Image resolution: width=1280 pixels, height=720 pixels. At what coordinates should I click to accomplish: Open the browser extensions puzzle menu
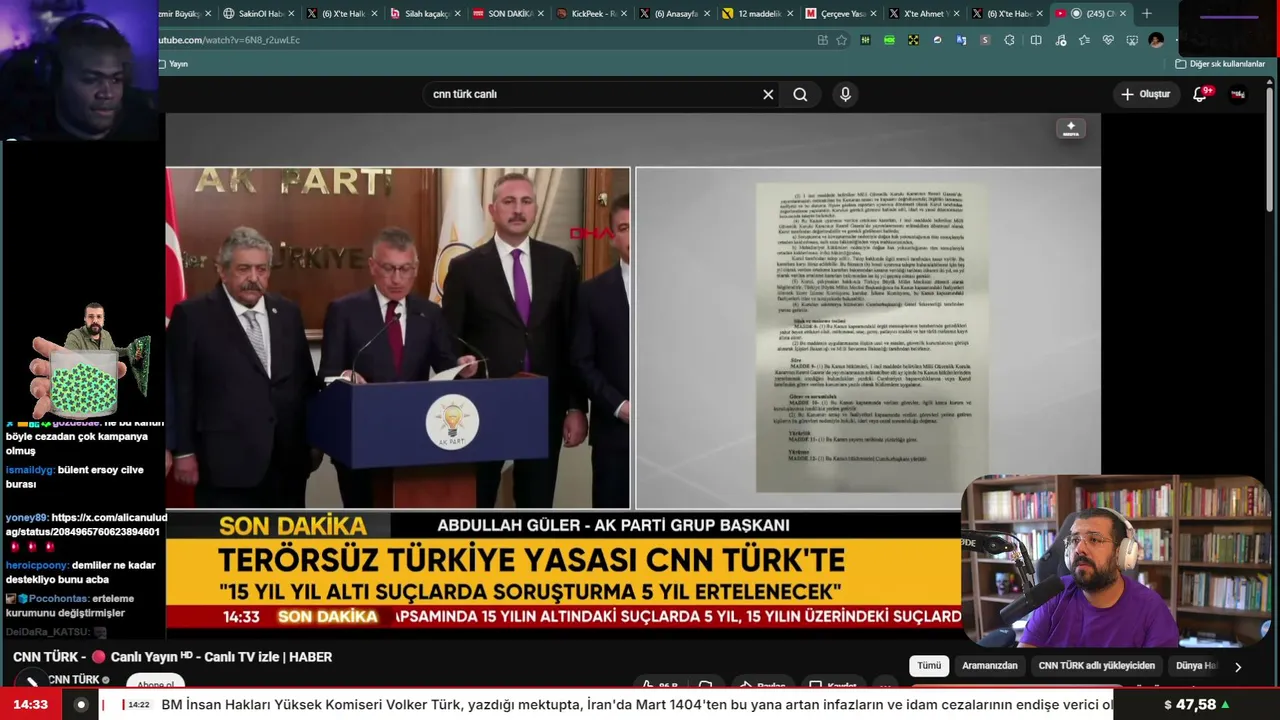(1009, 40)
